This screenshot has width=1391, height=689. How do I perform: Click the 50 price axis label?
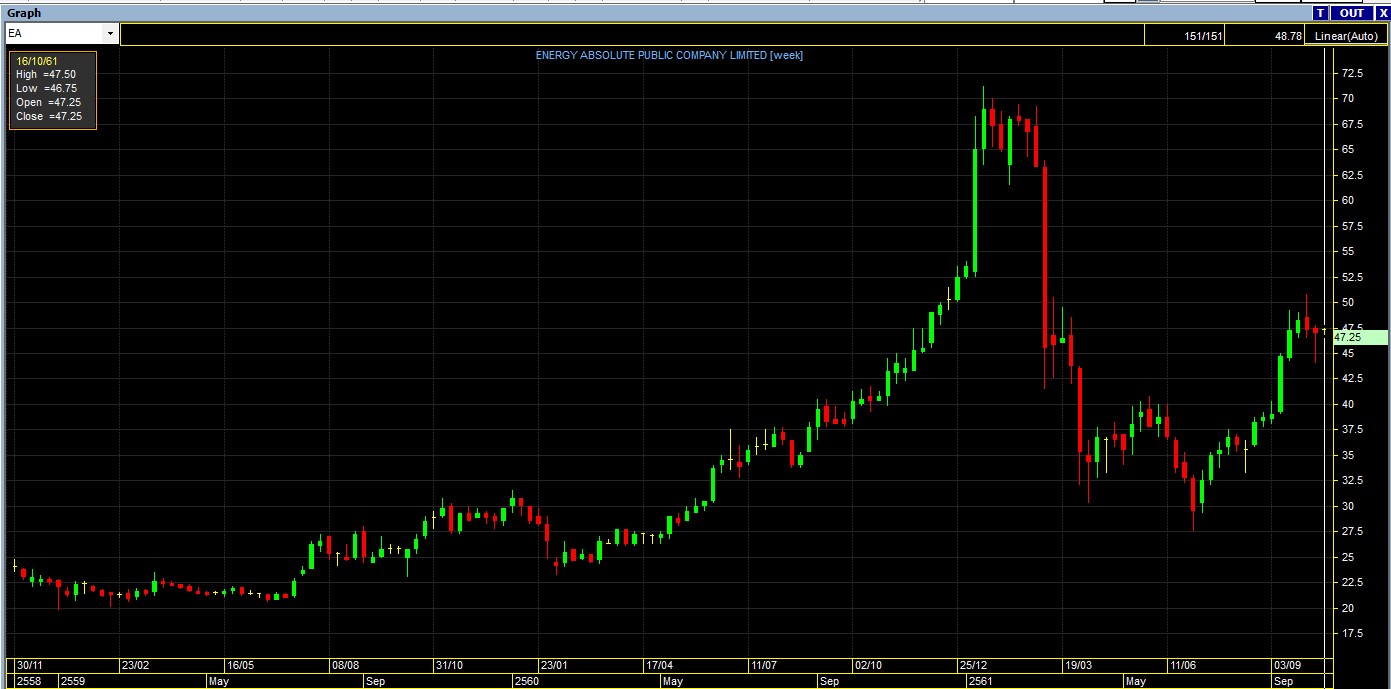[x=1348, y=302]
